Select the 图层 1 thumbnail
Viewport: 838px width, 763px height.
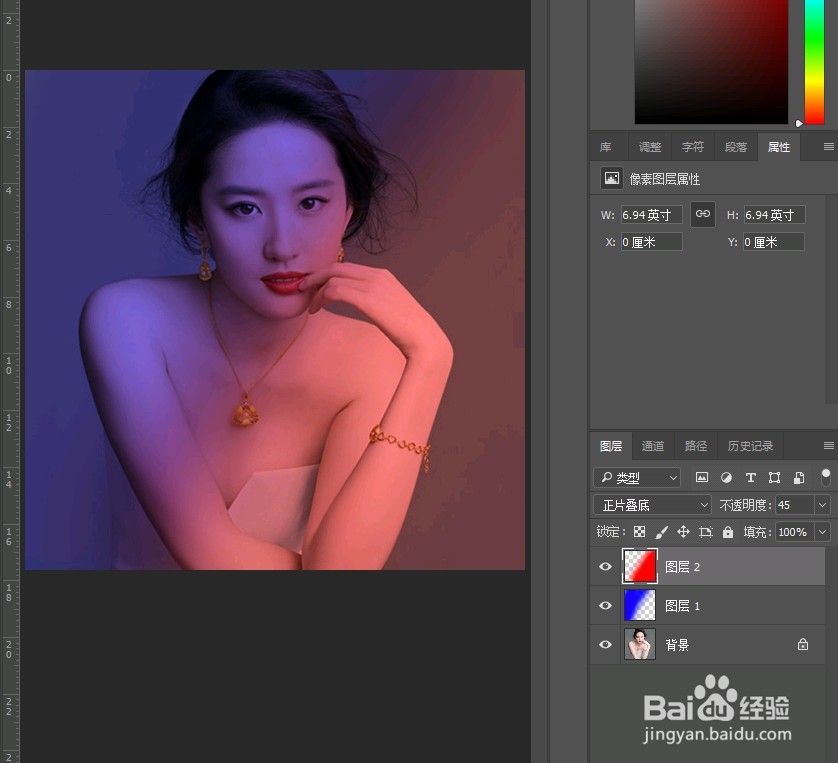coord(640,605)
